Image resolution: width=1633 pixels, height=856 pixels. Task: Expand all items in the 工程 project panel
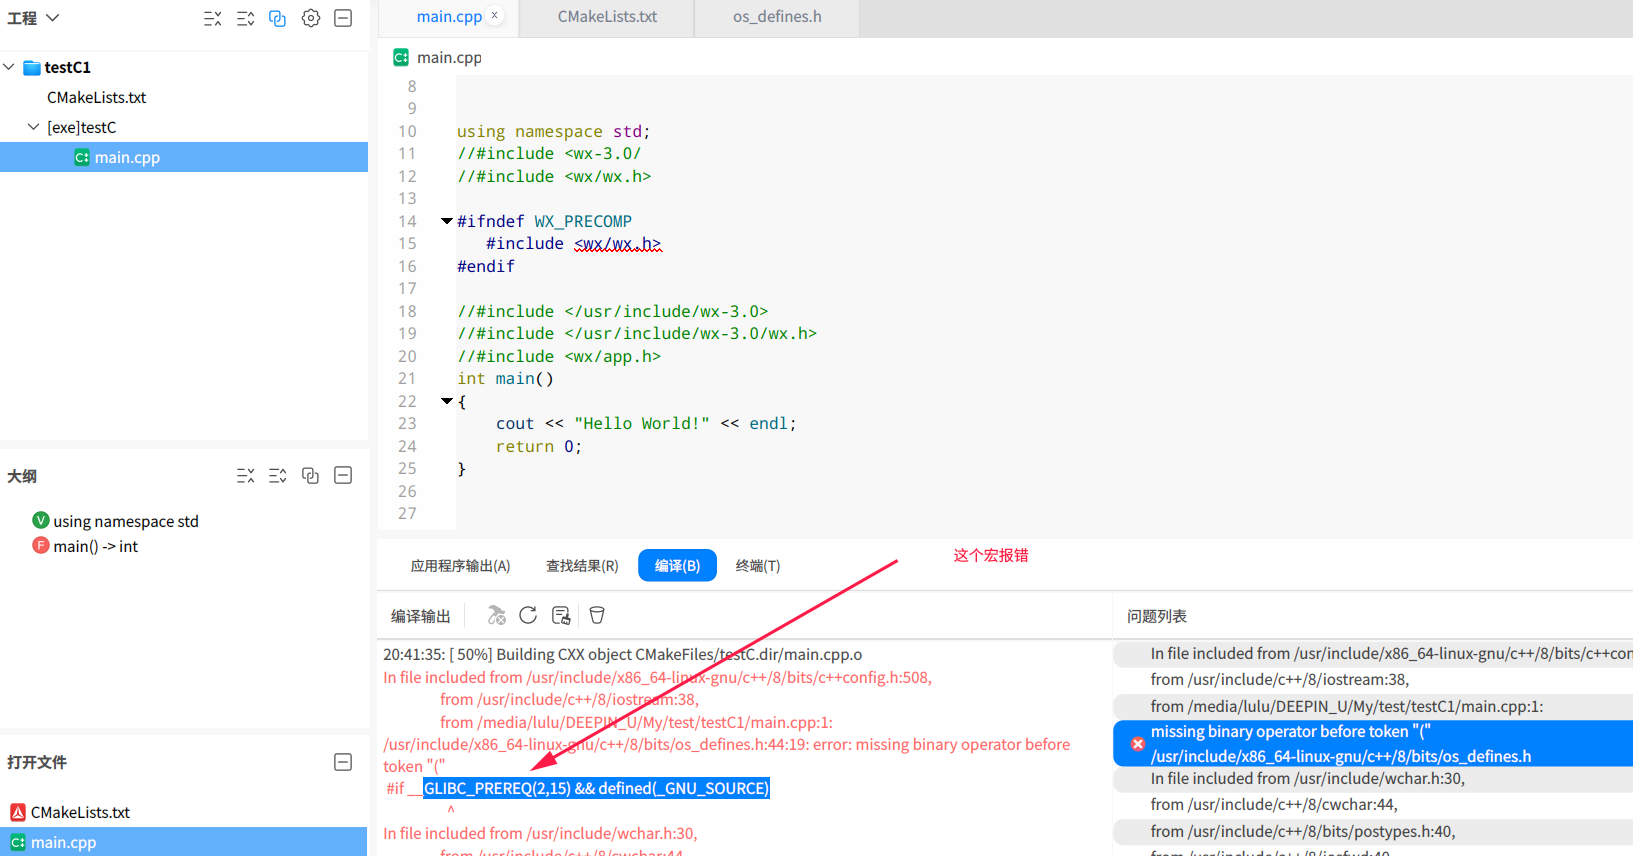[x=245, y=18]
